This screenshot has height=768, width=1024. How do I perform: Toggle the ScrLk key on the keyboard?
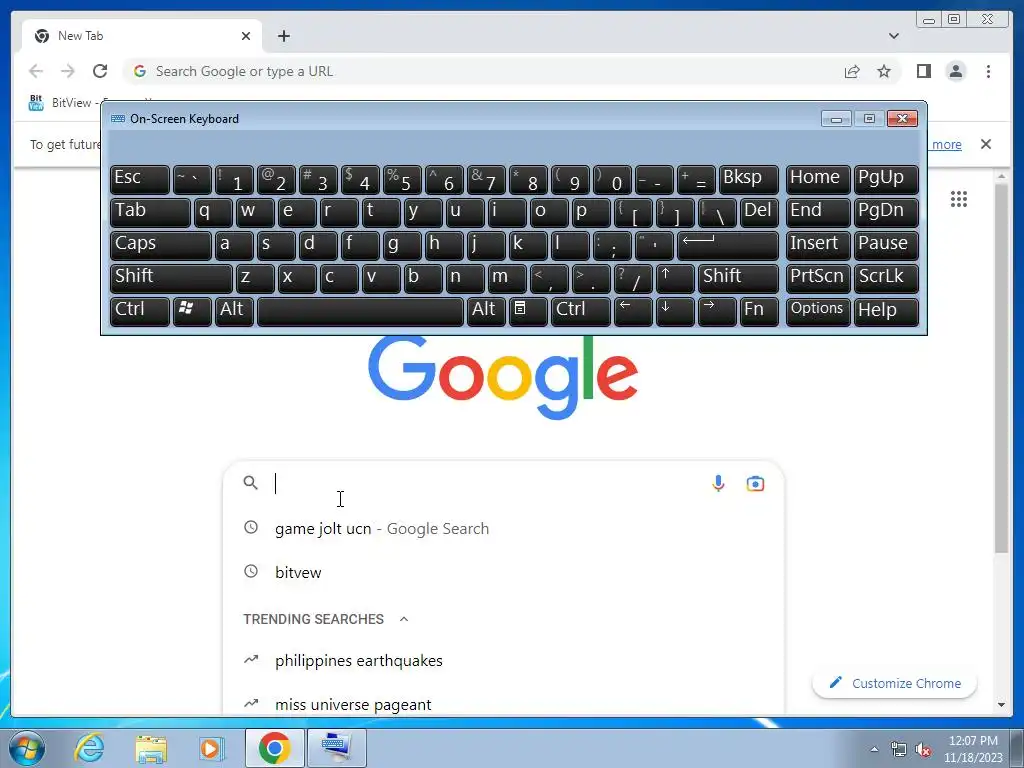click(886, 278)
